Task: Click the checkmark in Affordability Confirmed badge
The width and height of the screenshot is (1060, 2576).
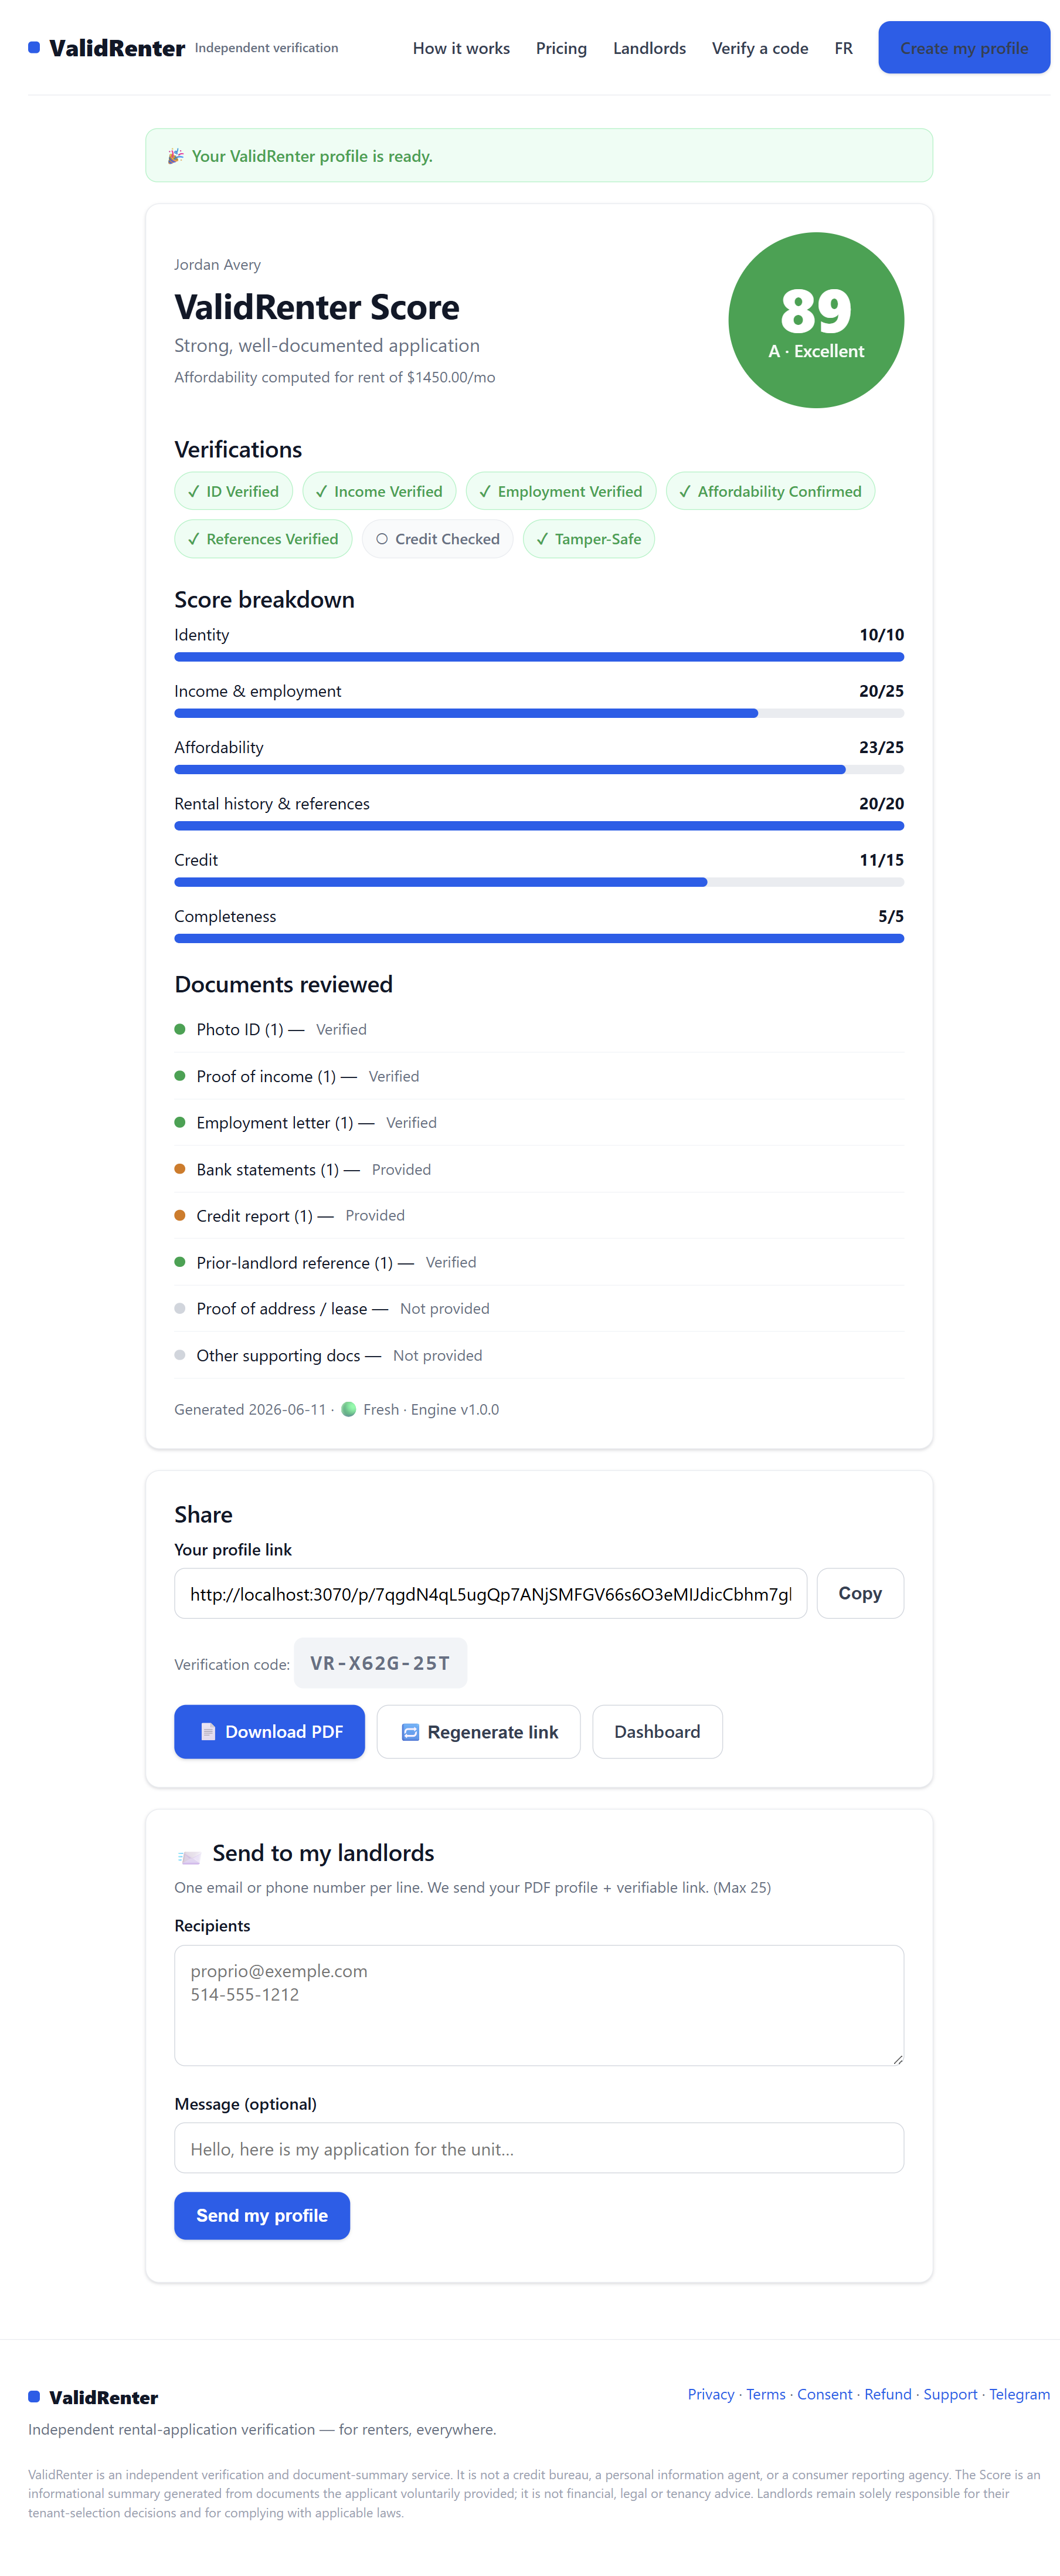Action: [685, 491]
